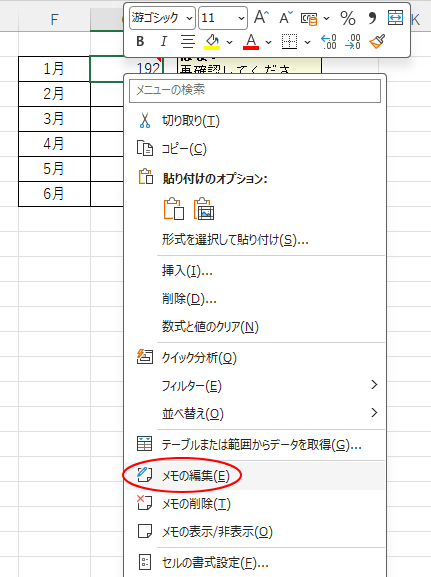Image resolution: width=431 pixels, height=577 pixels.
Task: Choose メモの編集(E)
Action: coord(255,476)
